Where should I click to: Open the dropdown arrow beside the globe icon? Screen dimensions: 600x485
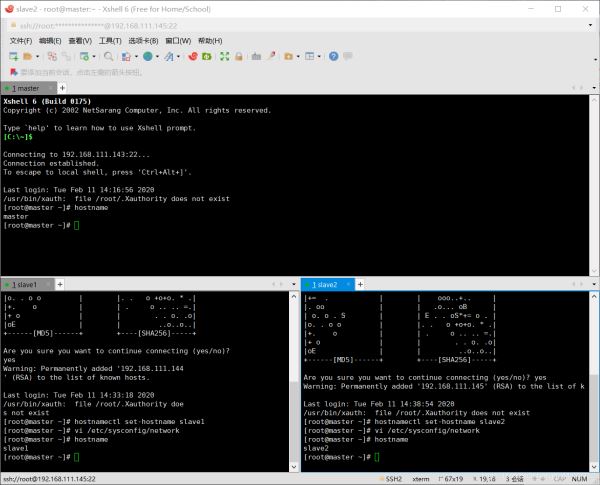pos(157,57)
